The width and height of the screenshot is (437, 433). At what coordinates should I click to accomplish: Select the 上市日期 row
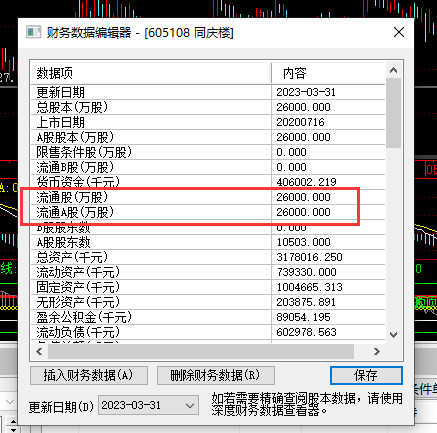pos(208,122)
